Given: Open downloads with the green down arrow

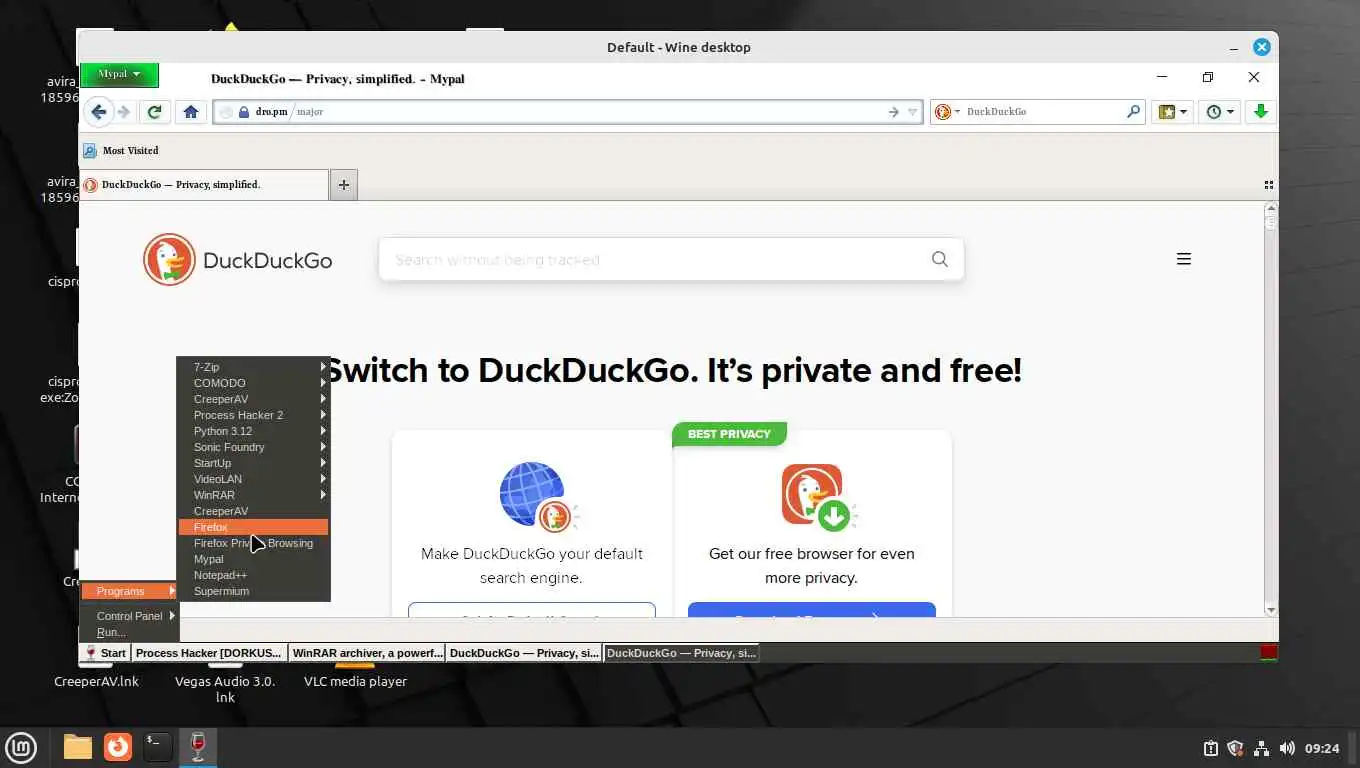Looking at the screenshot, I should tap(1261, 112).
